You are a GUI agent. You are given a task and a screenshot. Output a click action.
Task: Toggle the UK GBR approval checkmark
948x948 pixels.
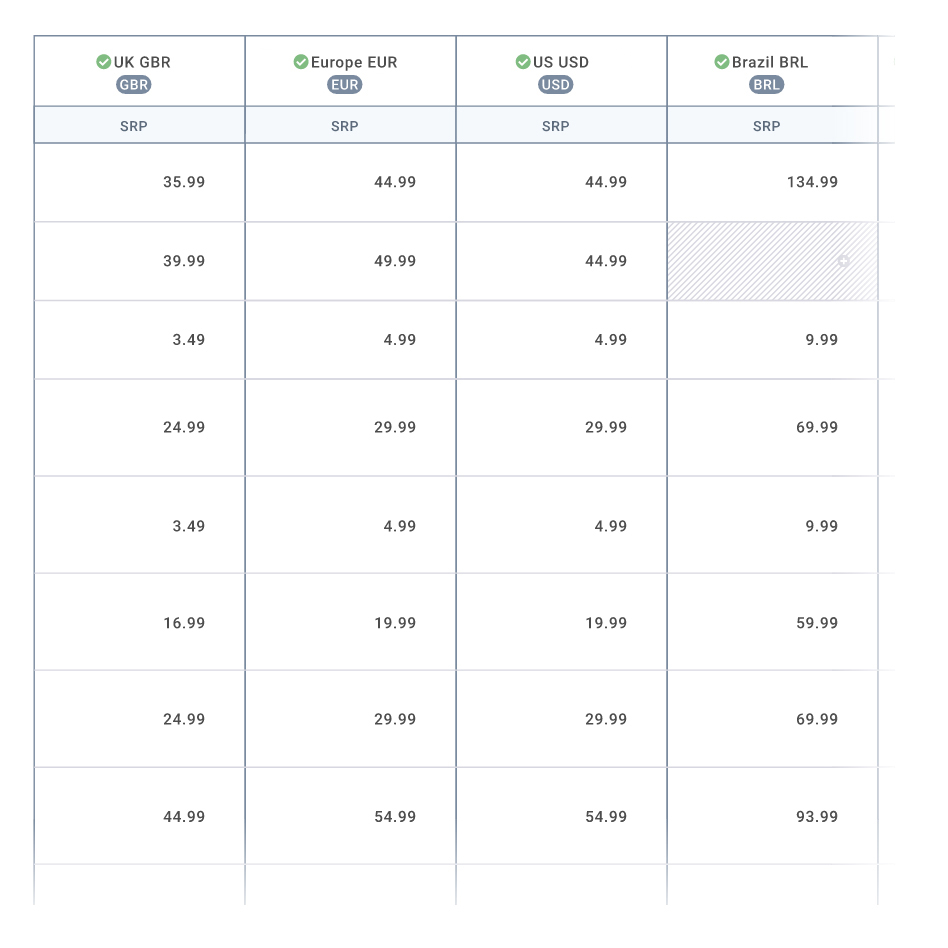click(x=104, y=62)
